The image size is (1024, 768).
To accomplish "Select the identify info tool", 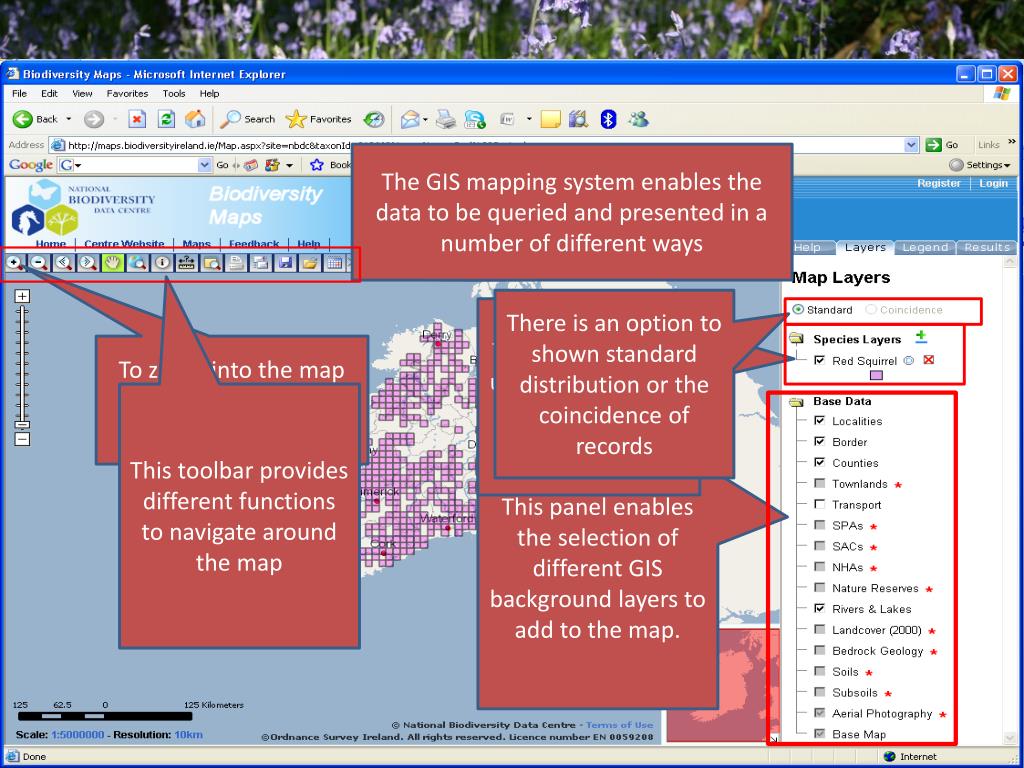I will click(x=162, y=263).
